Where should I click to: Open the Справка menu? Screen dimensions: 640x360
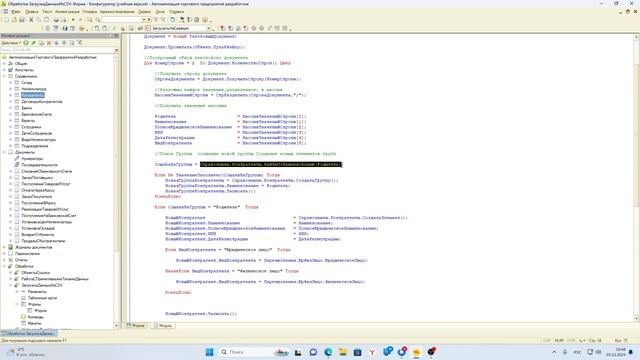pyautogui.click(x=177, y=12)
